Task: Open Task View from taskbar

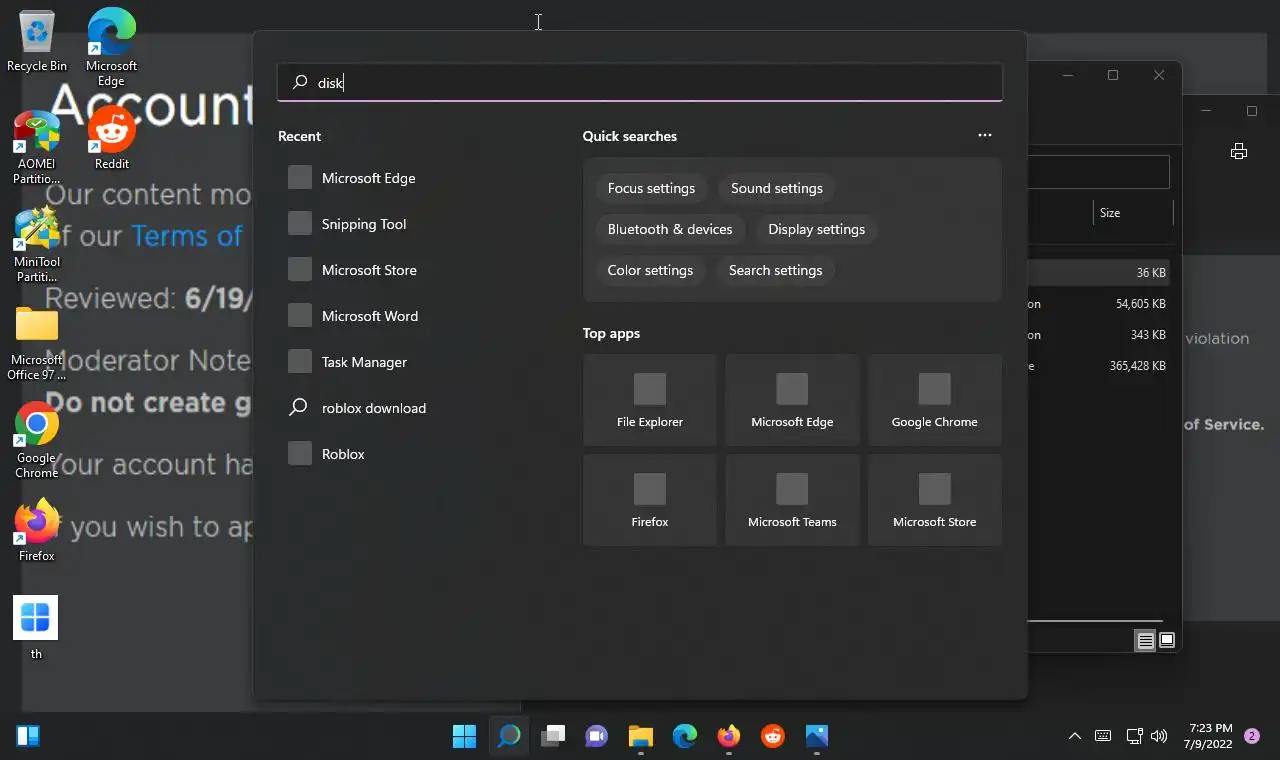Action: 553,737
